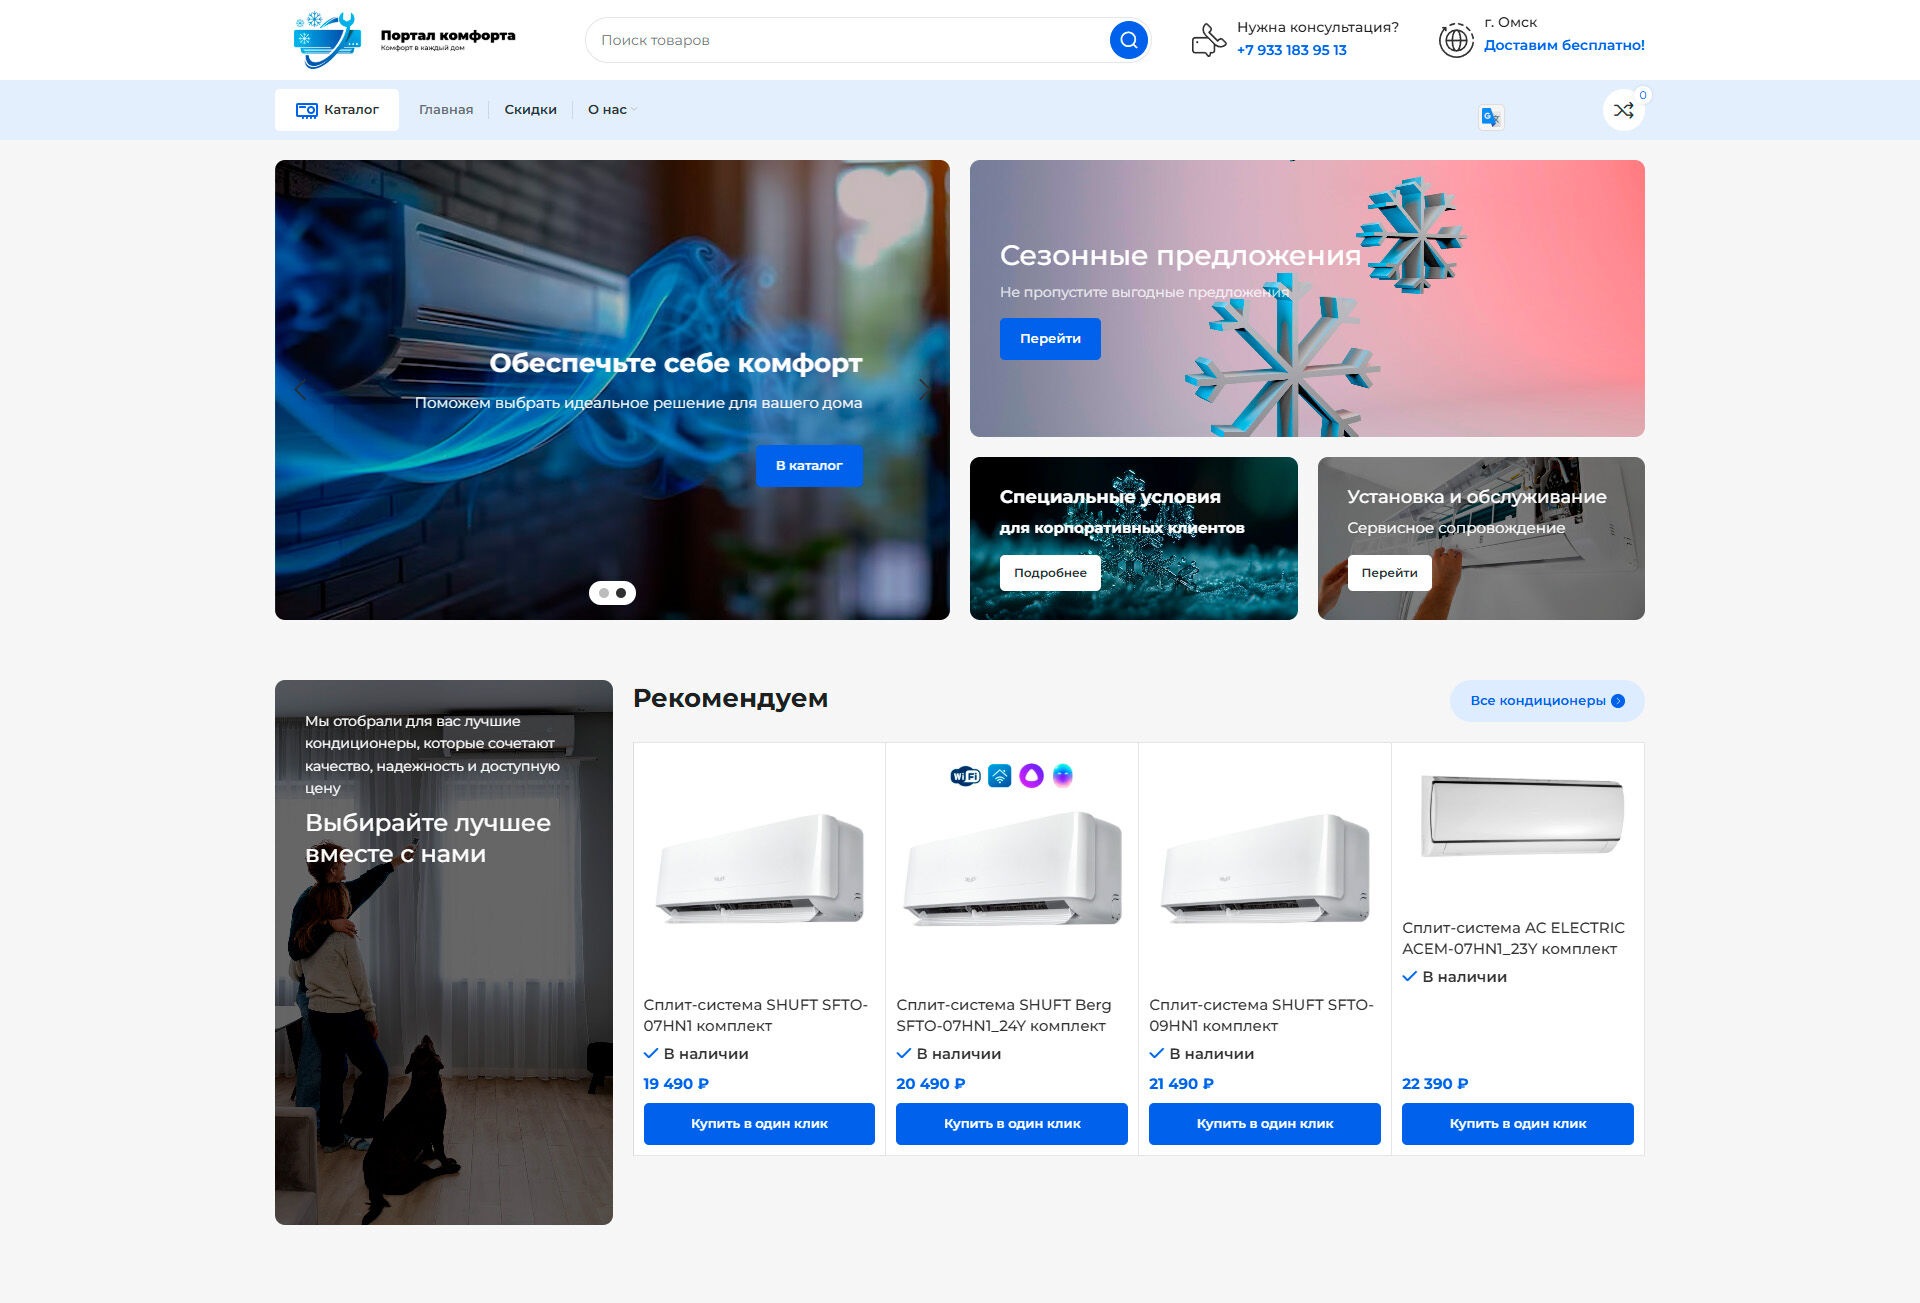This screenshot has width=1920, height=1303.
Task: Click the Поиск товаров search field
Action: (x=845, y=40)
